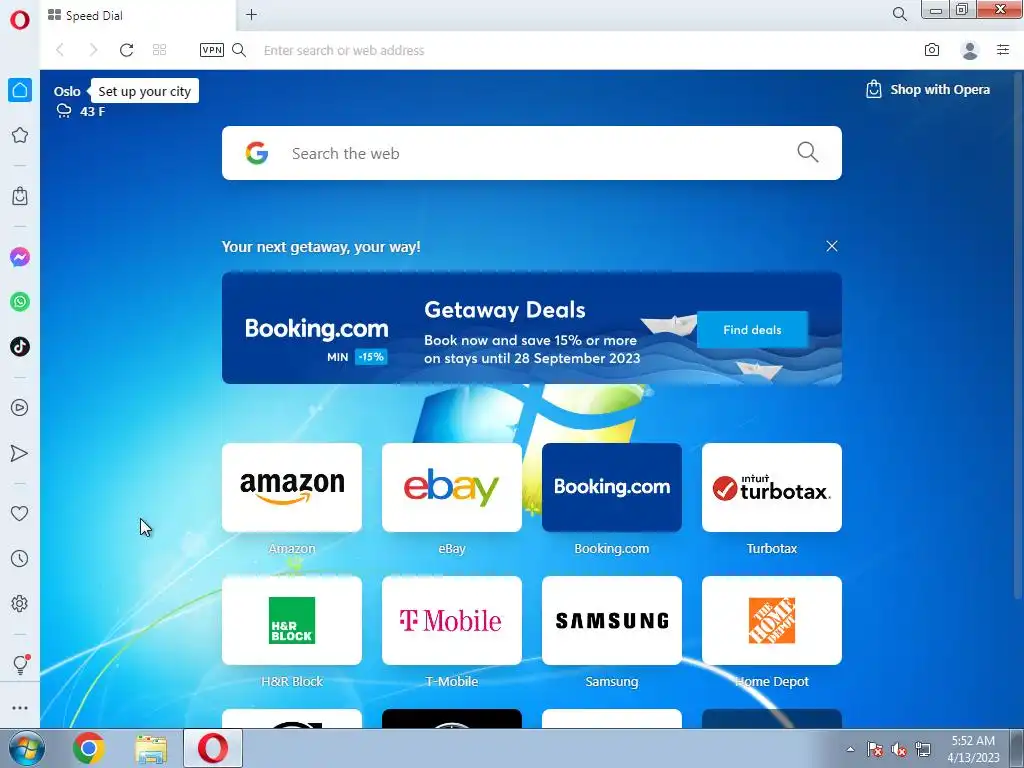Open the Turbotax speed dial tile

click(772, 487)
